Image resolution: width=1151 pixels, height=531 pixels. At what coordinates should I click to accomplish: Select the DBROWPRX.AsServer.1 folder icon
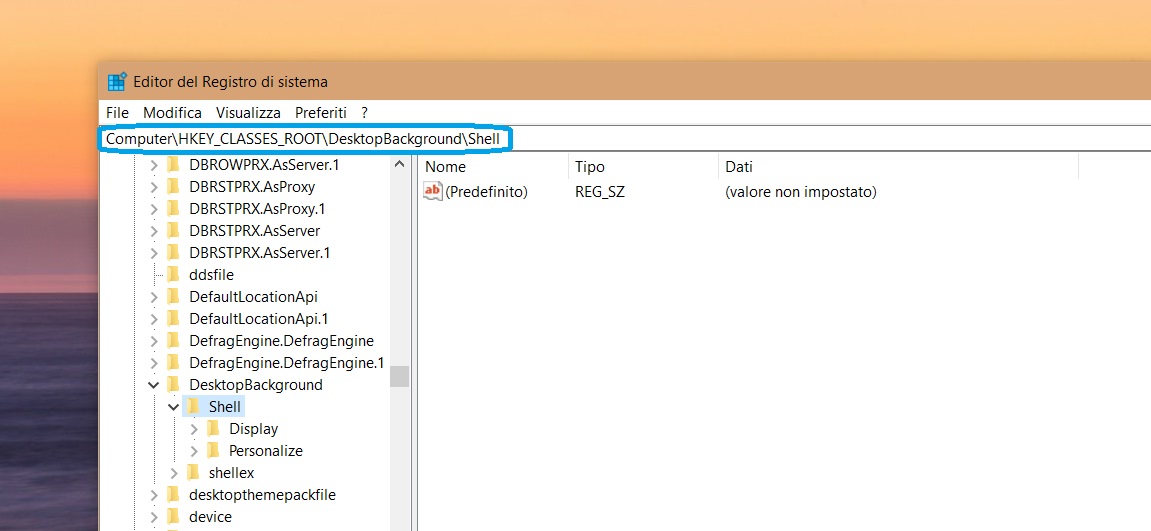tap(173, 165)
